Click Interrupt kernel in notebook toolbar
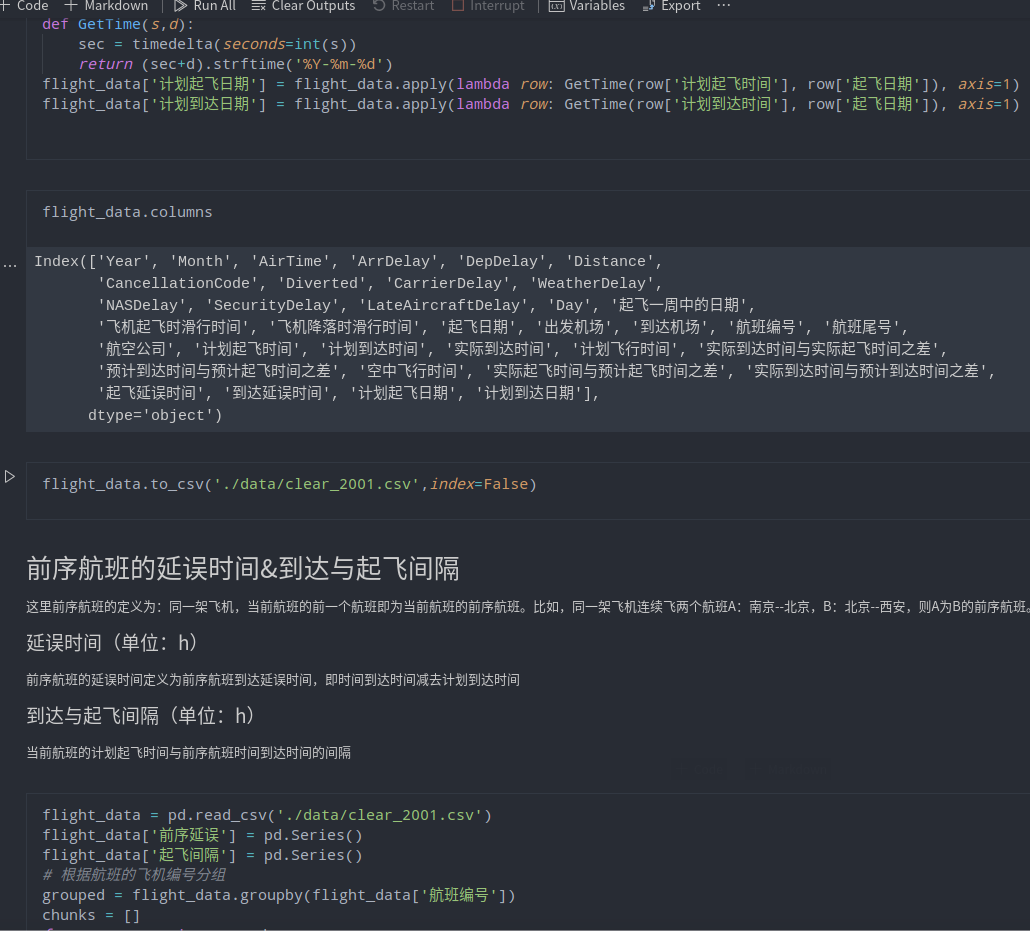Image resolution: width=1030 pixels, height=931 pixels. [x=488, y=6]
